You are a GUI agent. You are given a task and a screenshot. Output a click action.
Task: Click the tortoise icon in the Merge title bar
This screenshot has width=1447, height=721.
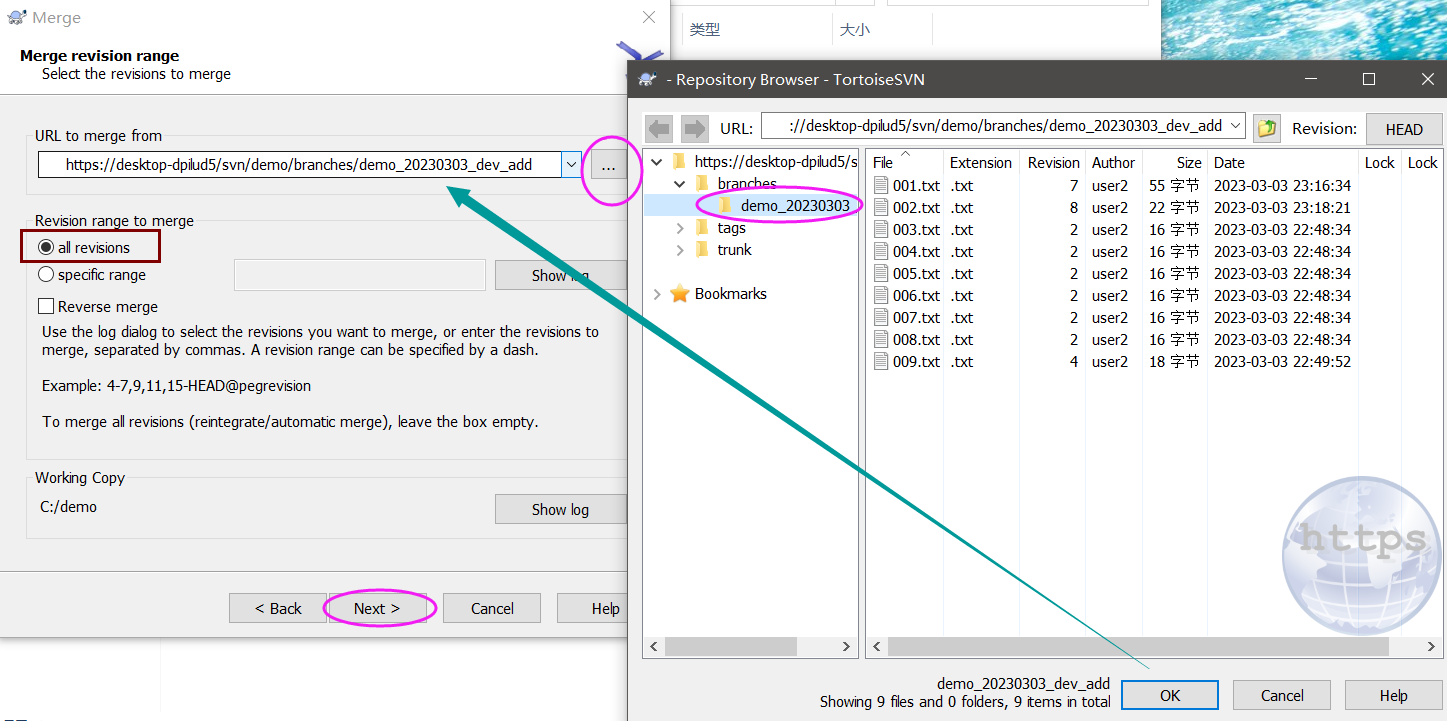coord(16,18)
